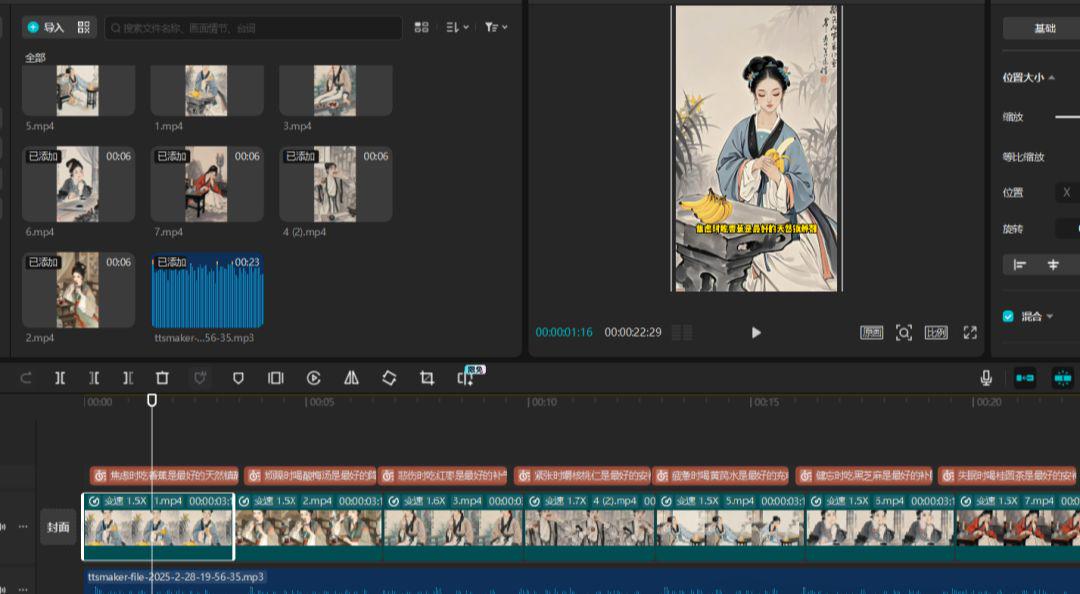Click the rotate icon in timeline toolbar
1080x594 pixels.
(x=389, y=378)
